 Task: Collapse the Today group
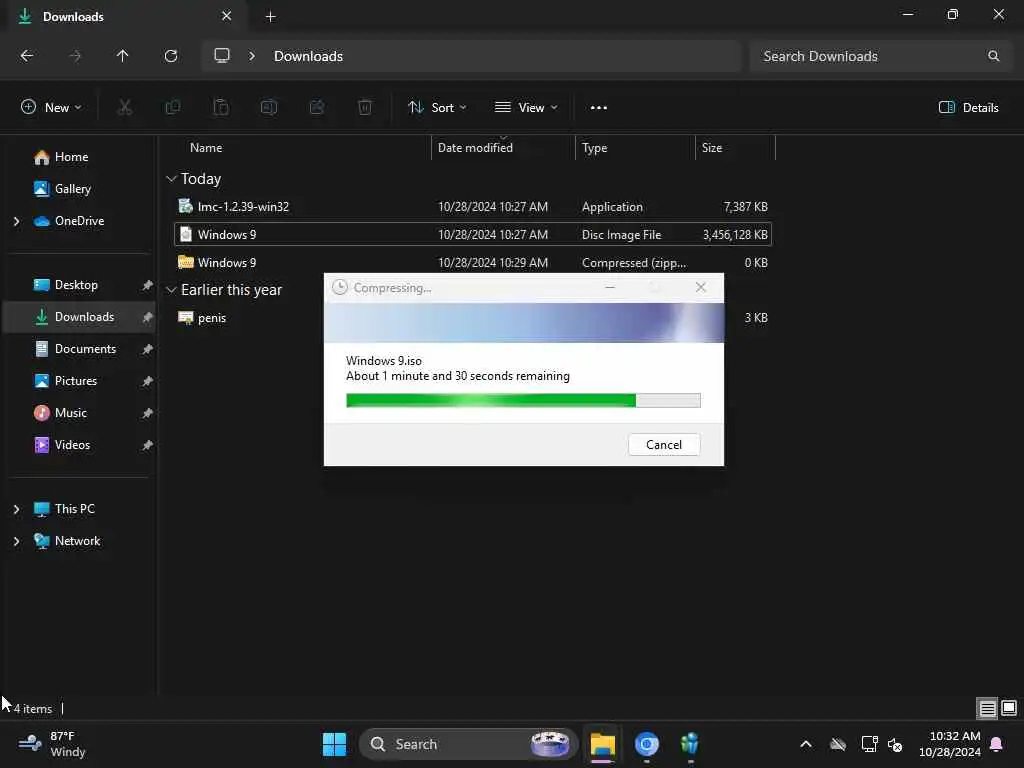click(171, 178)
